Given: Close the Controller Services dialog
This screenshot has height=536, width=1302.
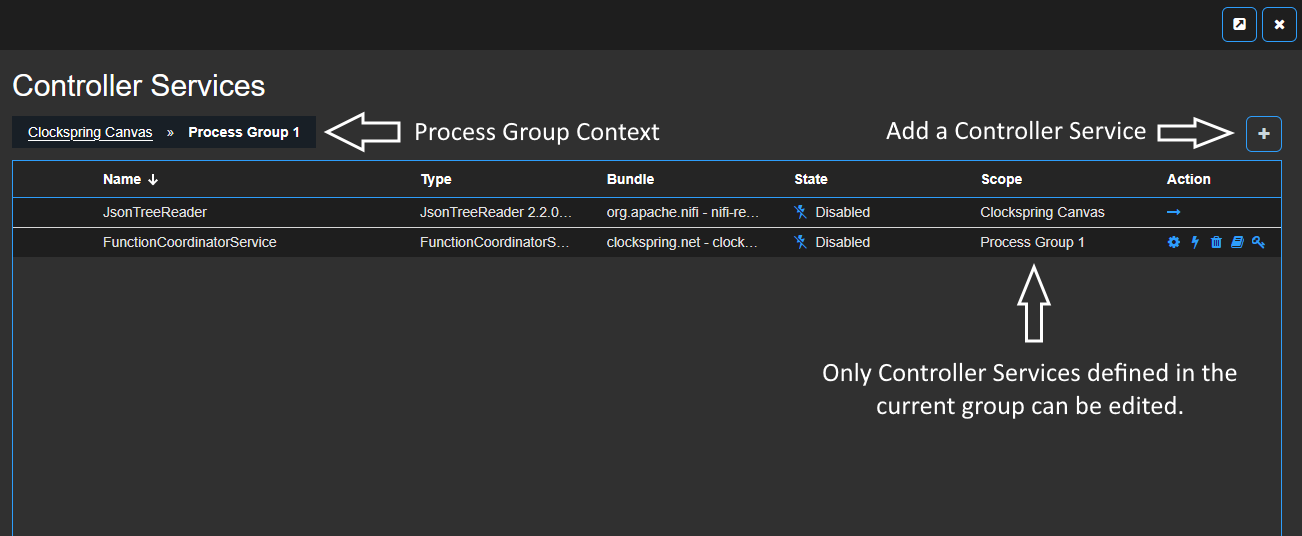Looking at the screenshot, I should (1279, 24).
